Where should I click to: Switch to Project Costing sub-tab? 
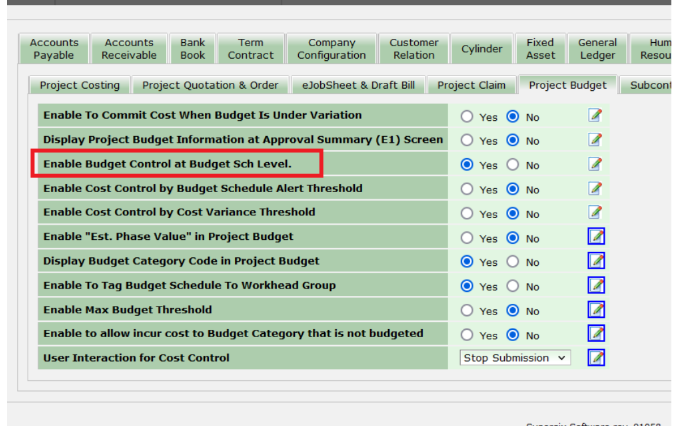pos(80,85)
